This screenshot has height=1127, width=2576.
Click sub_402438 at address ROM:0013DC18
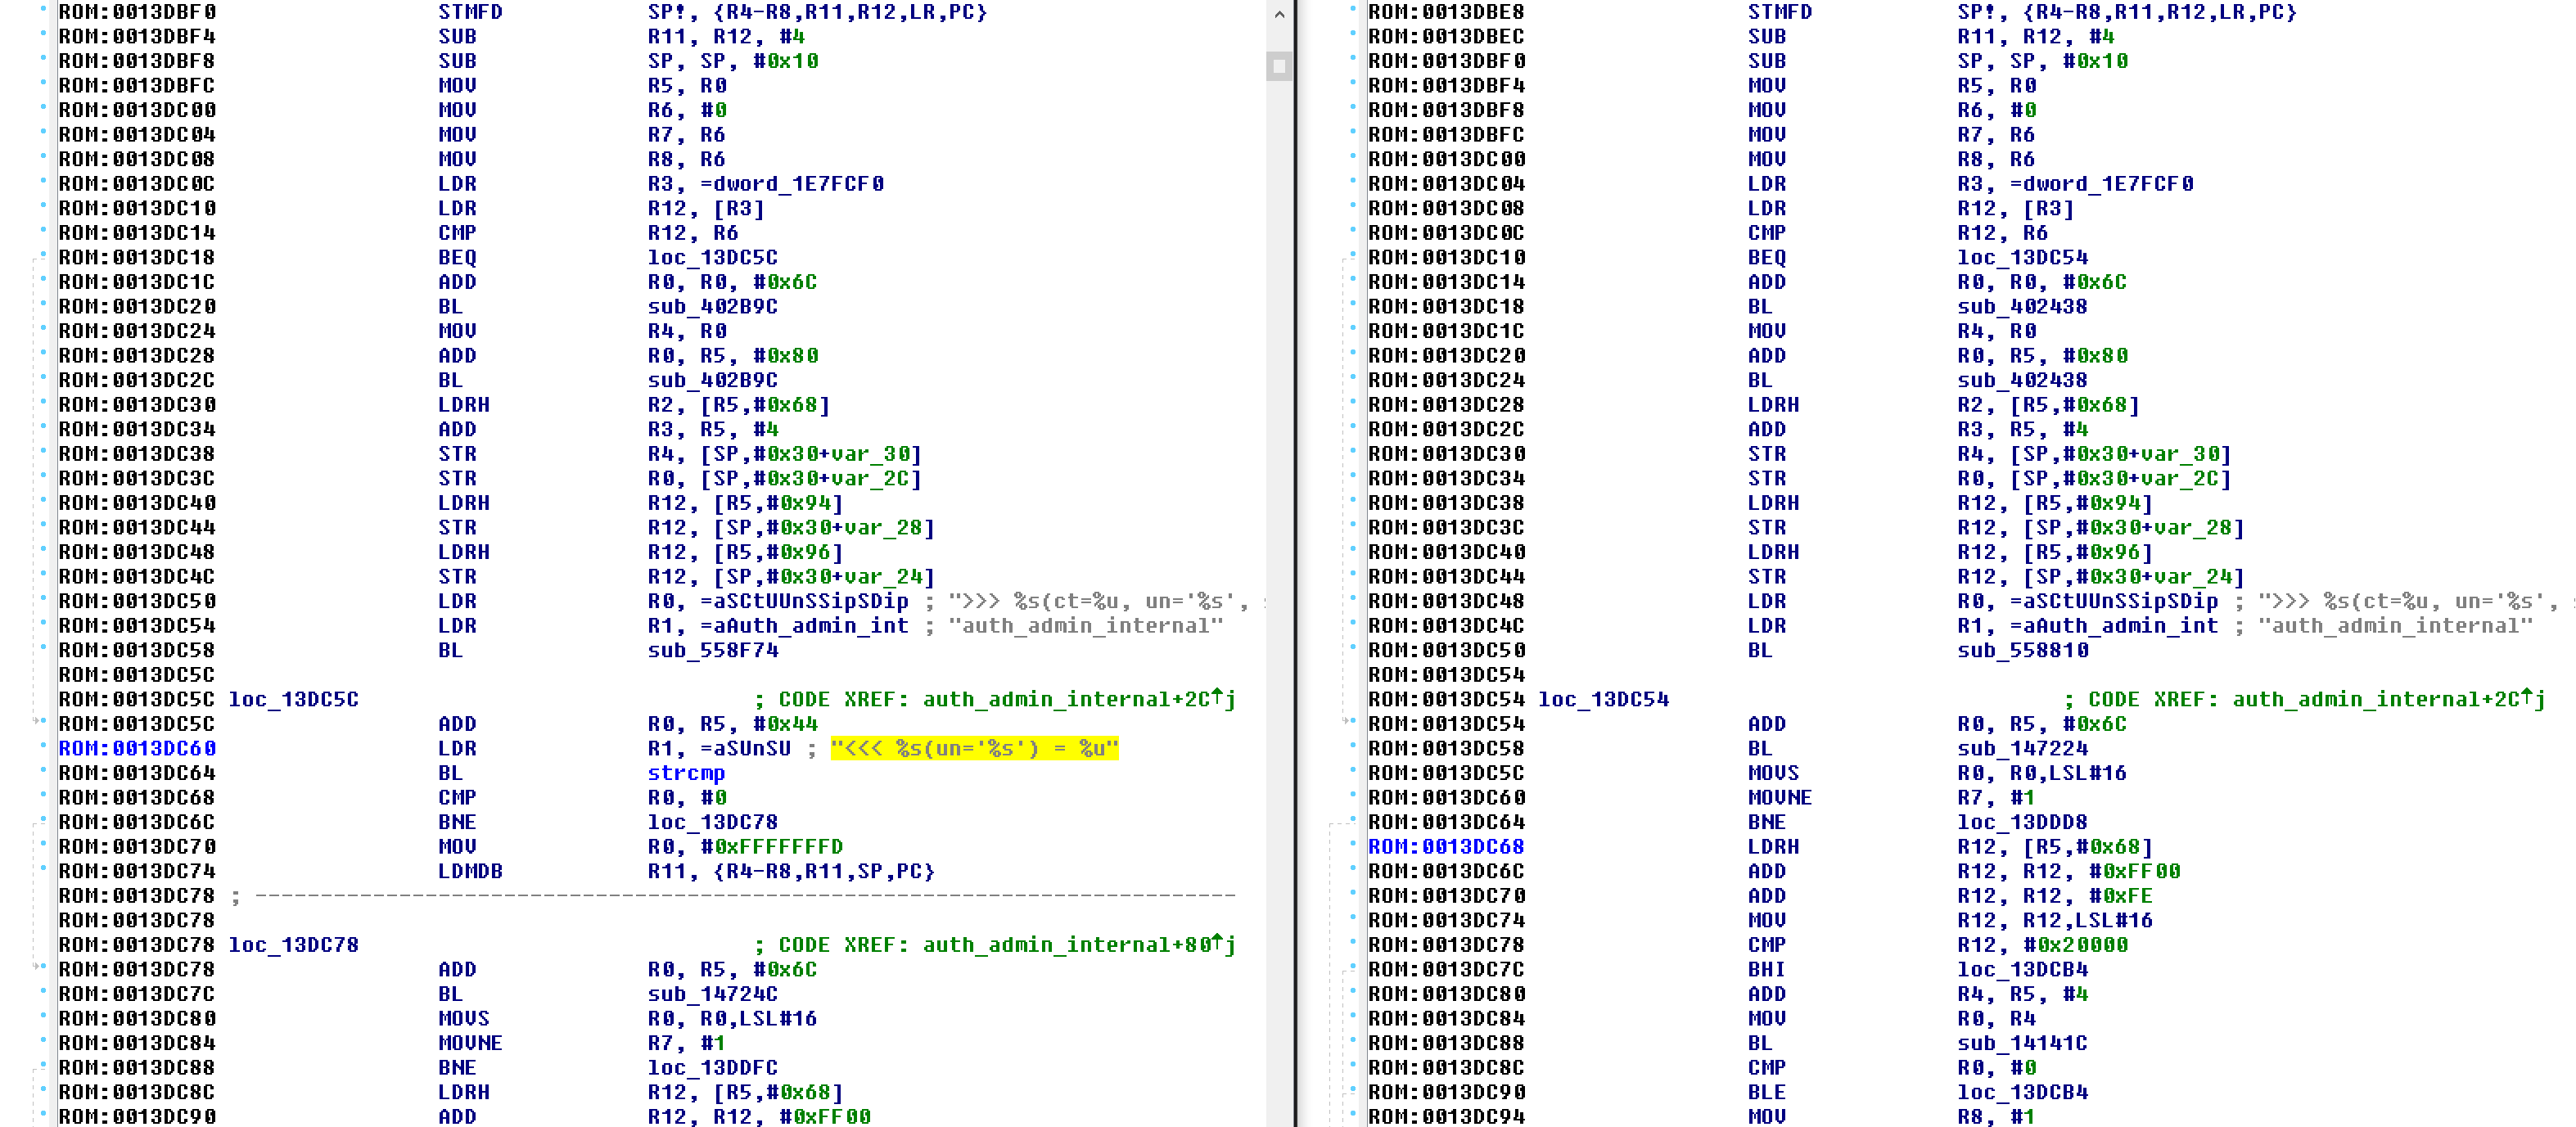2022,307
